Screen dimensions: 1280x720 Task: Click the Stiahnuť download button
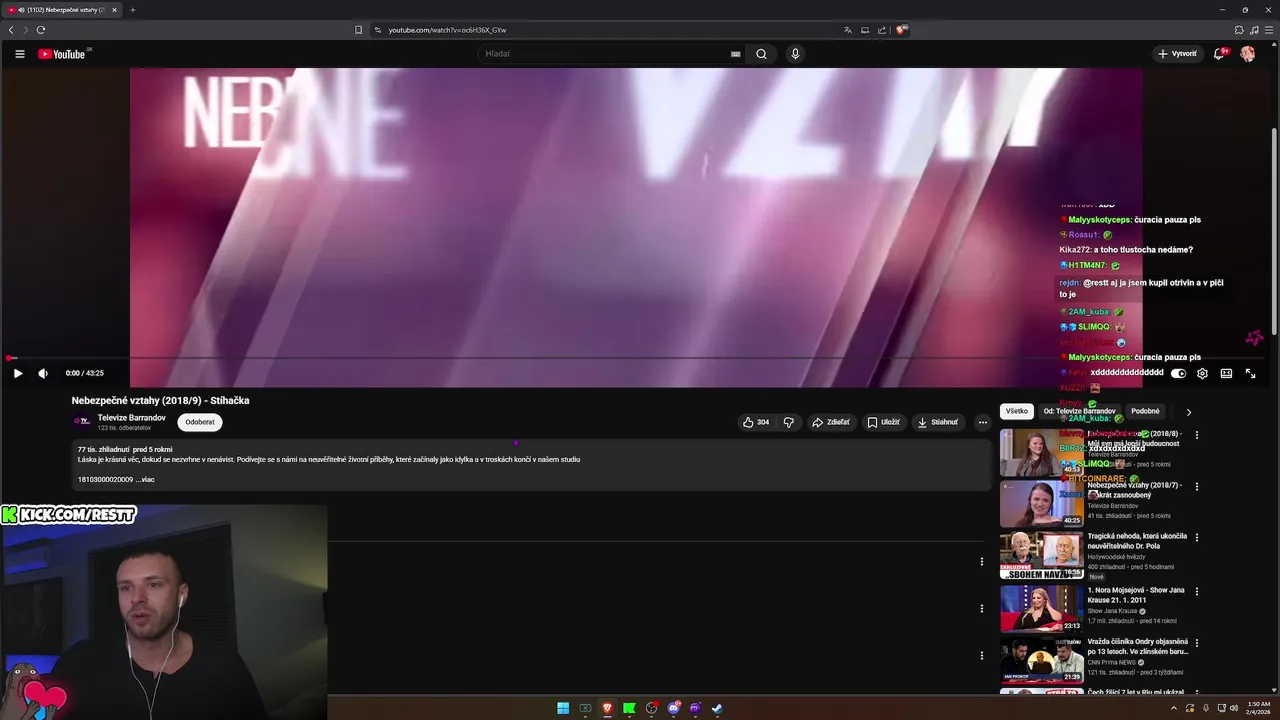pyautogui.click(x=938, y=422)
